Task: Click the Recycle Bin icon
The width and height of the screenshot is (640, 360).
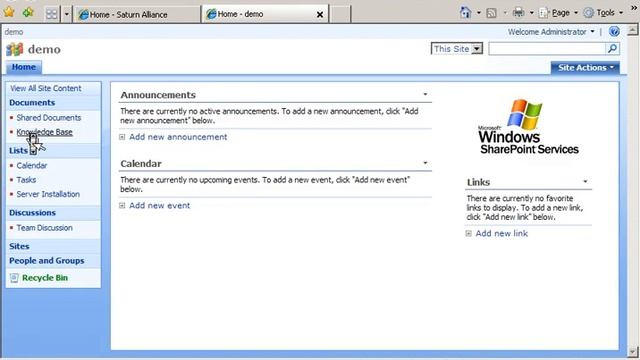Action: (x=14, y=278)
